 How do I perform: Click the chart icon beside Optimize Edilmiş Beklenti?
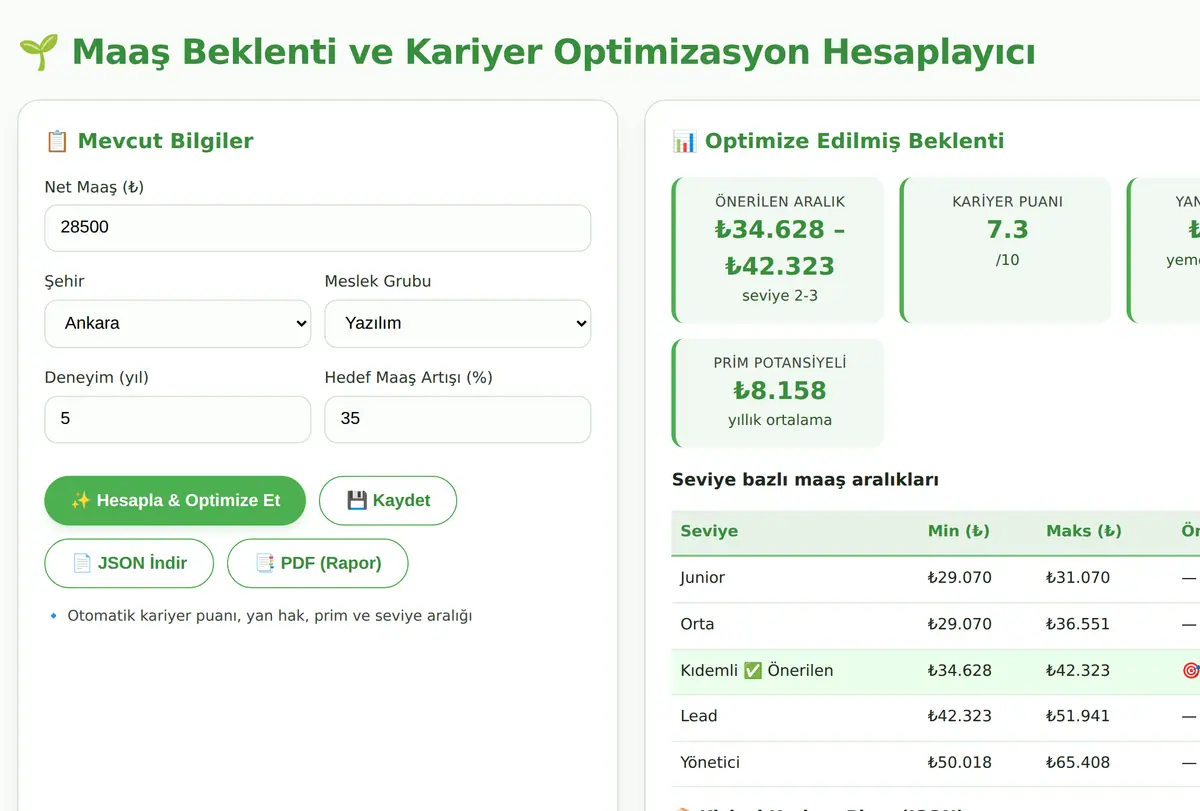(685, 141)
